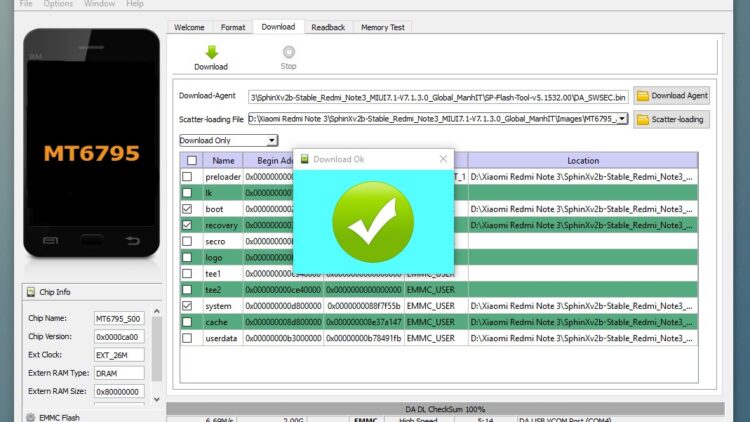Open the Options menu
This screenshot has height=422, width=750.
pos(58,4)
